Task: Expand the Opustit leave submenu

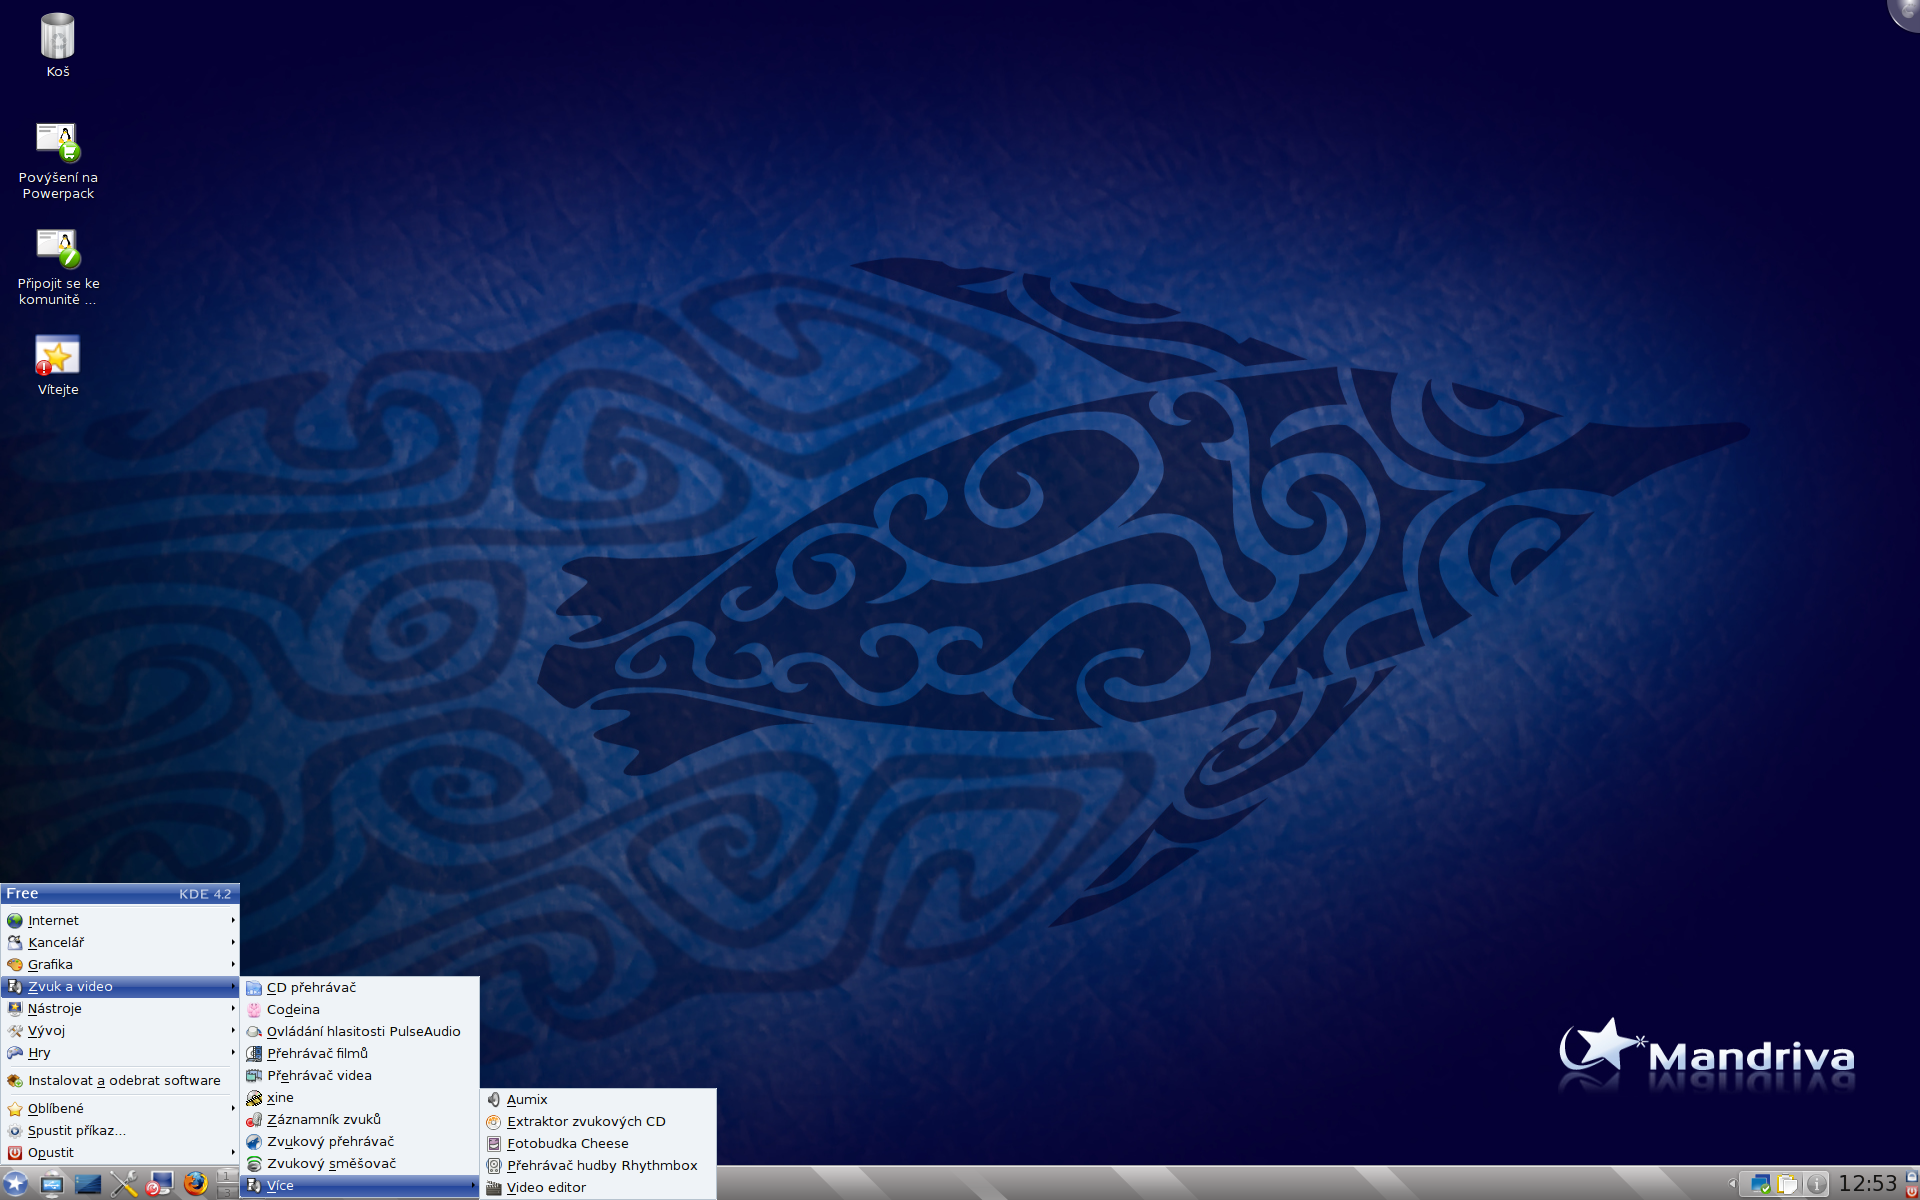Action: pos(120,1152)
